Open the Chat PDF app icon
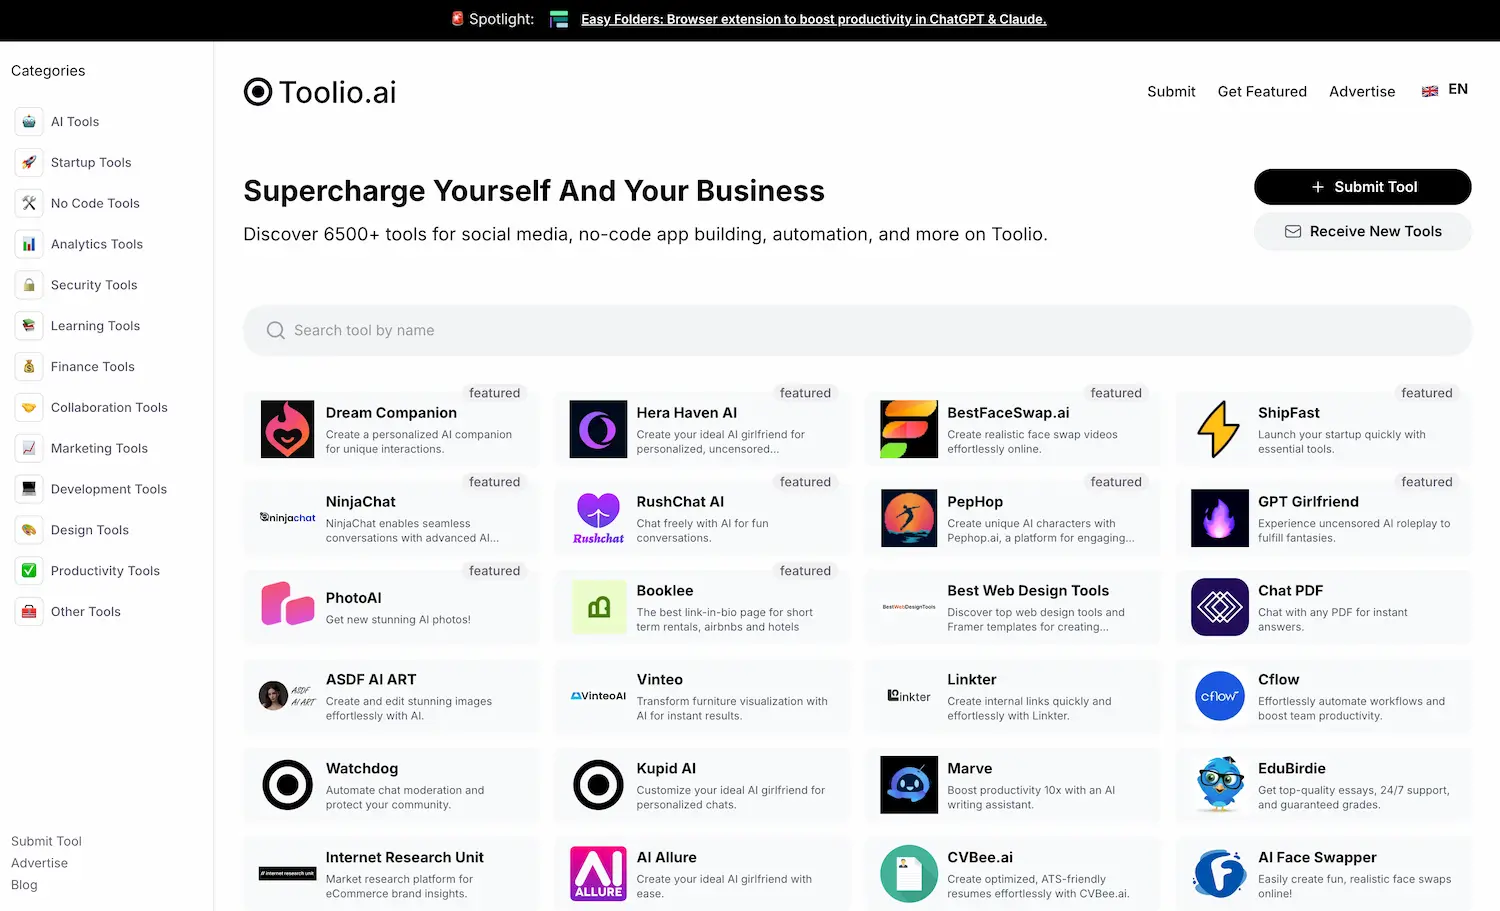The width and height of the screenshot is (1500, 911). click(1219, 607)
